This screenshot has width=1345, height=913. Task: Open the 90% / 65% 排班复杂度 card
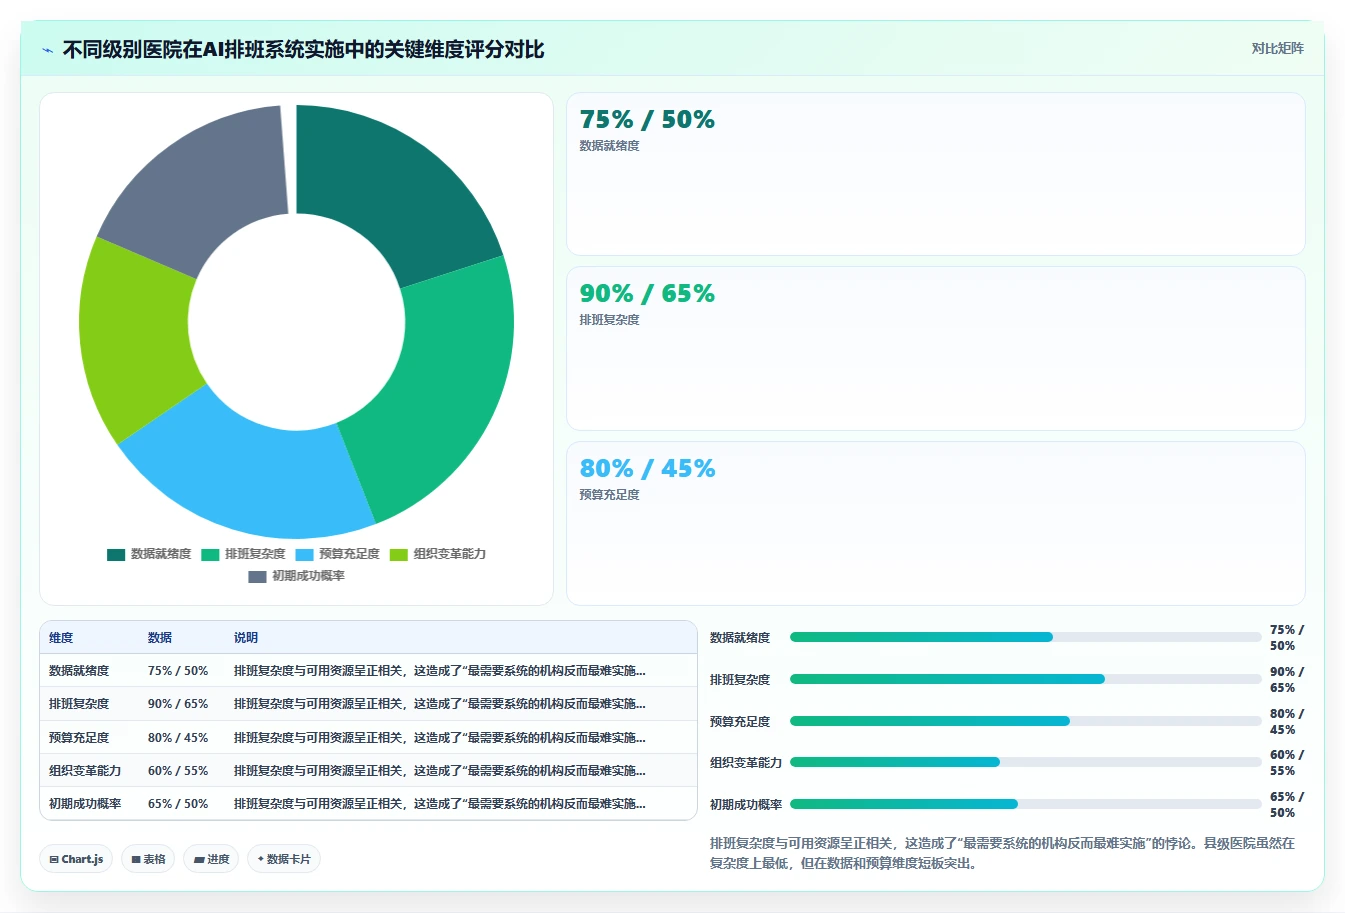(x=935, y=349)
